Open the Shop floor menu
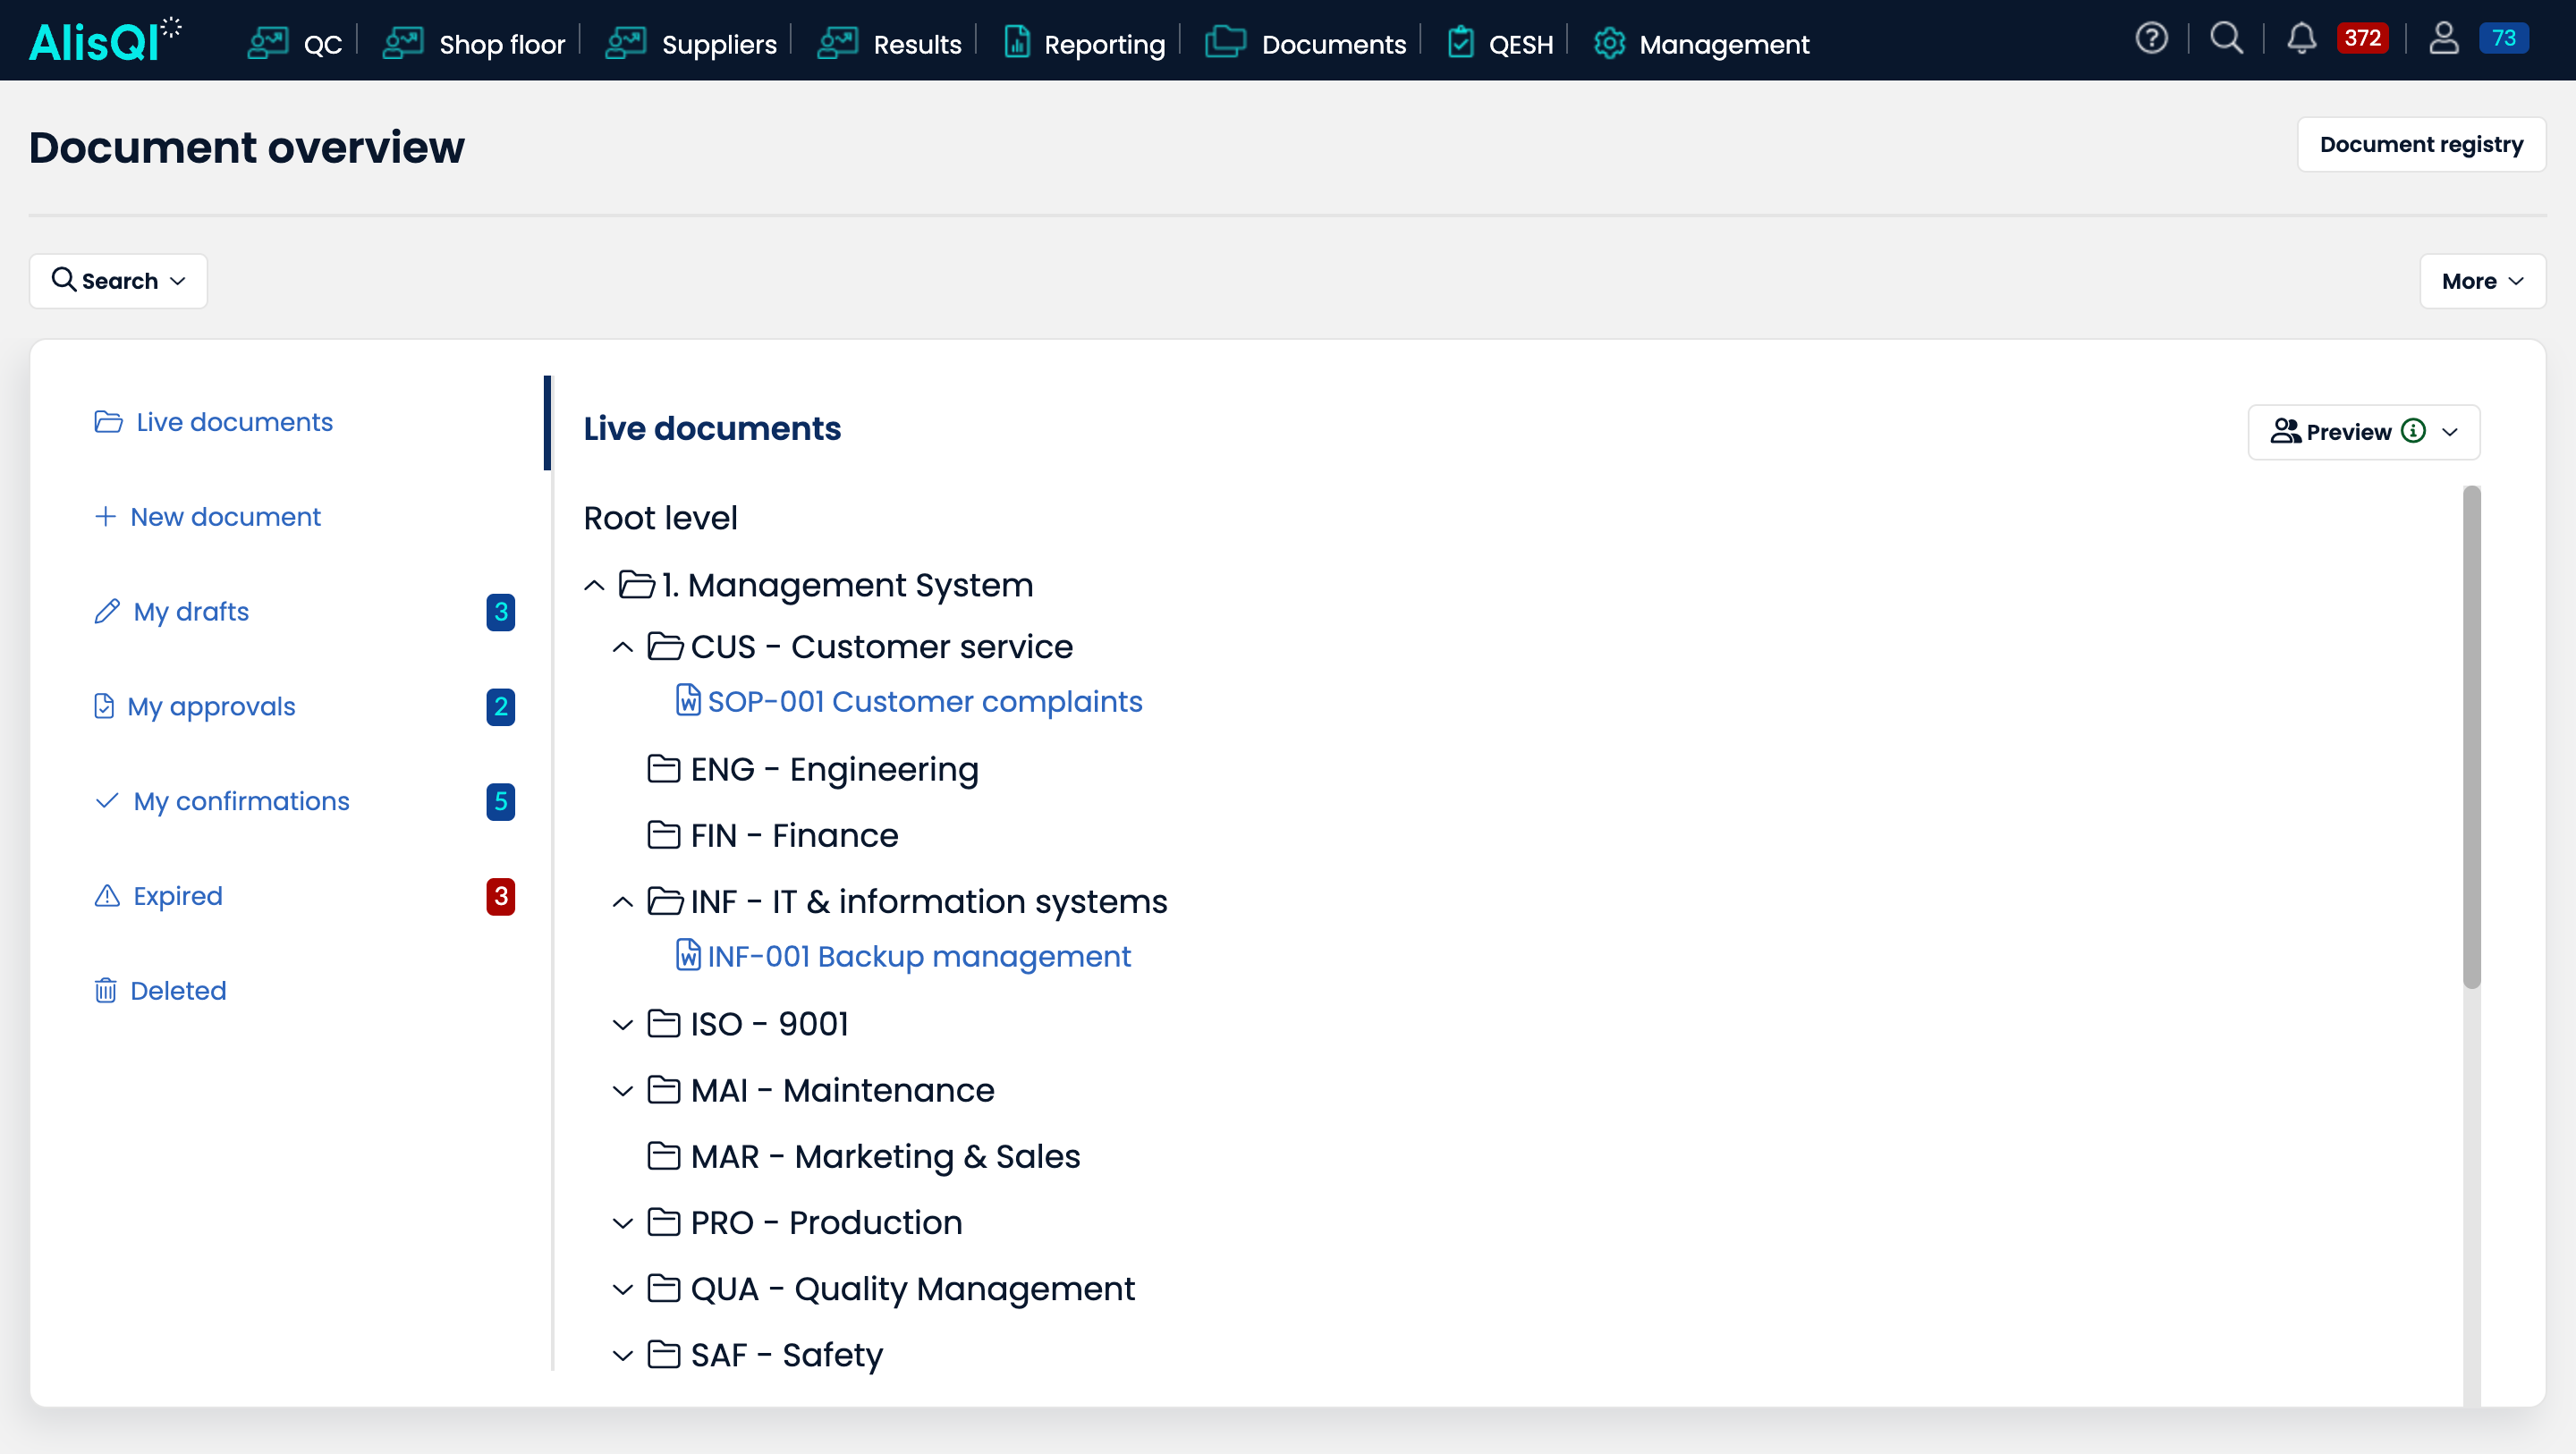Image resolution: width=2576 pixels, height=1454 pixels. [474, 43]
